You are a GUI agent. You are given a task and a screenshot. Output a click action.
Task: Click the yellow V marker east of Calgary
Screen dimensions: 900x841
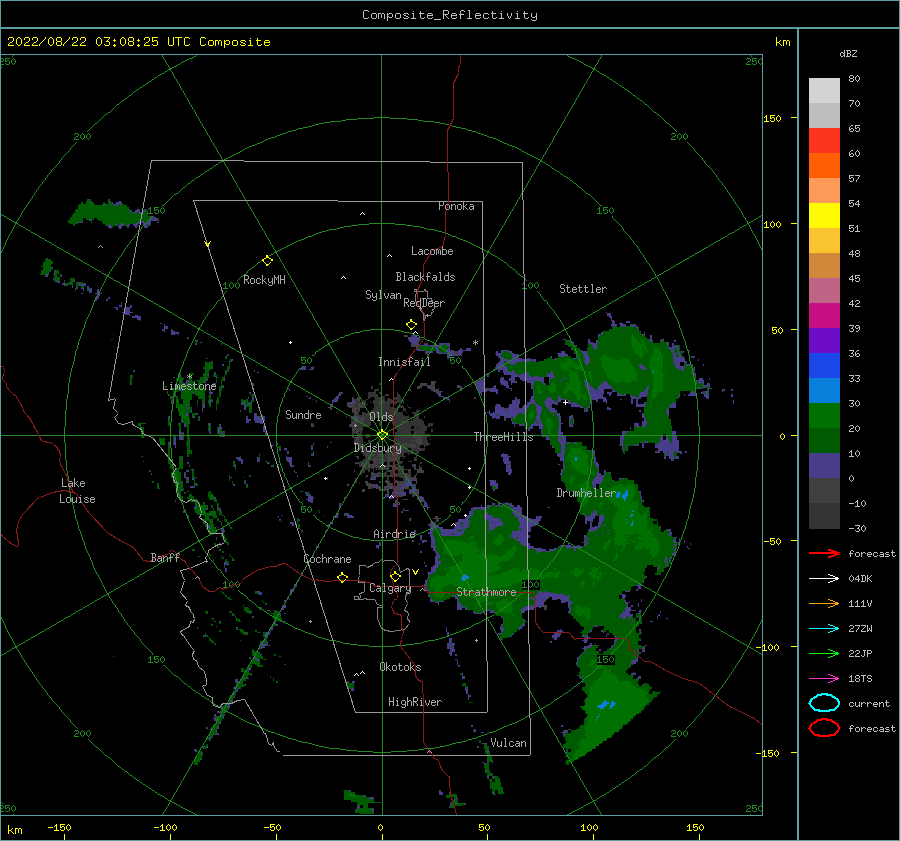(415, 572)
